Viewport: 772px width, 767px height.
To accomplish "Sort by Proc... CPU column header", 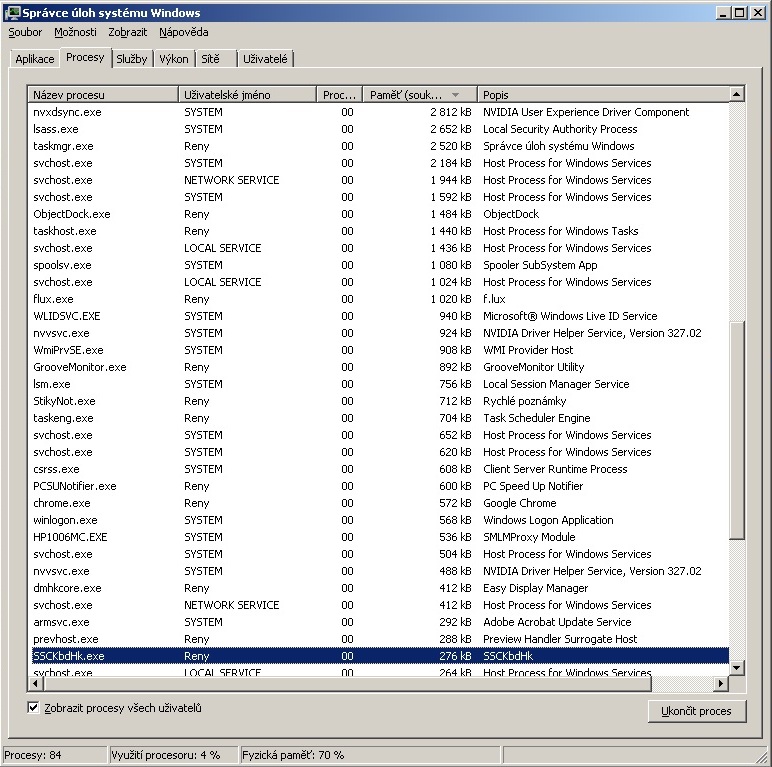I will point(339,95).
